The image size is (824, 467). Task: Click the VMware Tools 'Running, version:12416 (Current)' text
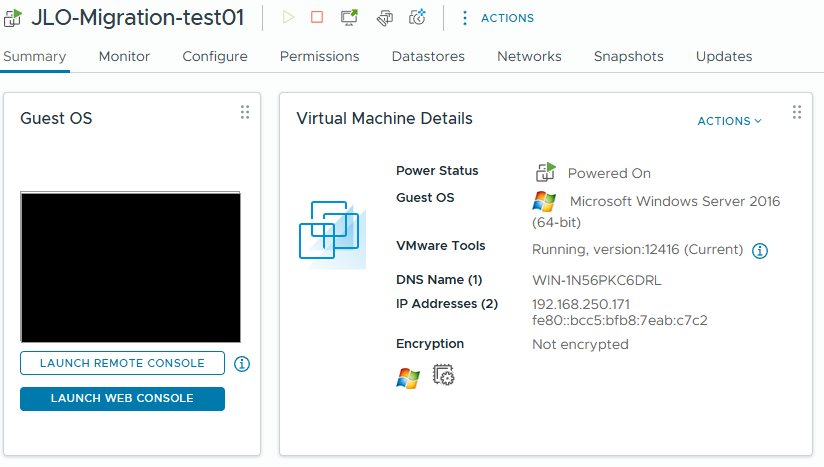(637, 250)
